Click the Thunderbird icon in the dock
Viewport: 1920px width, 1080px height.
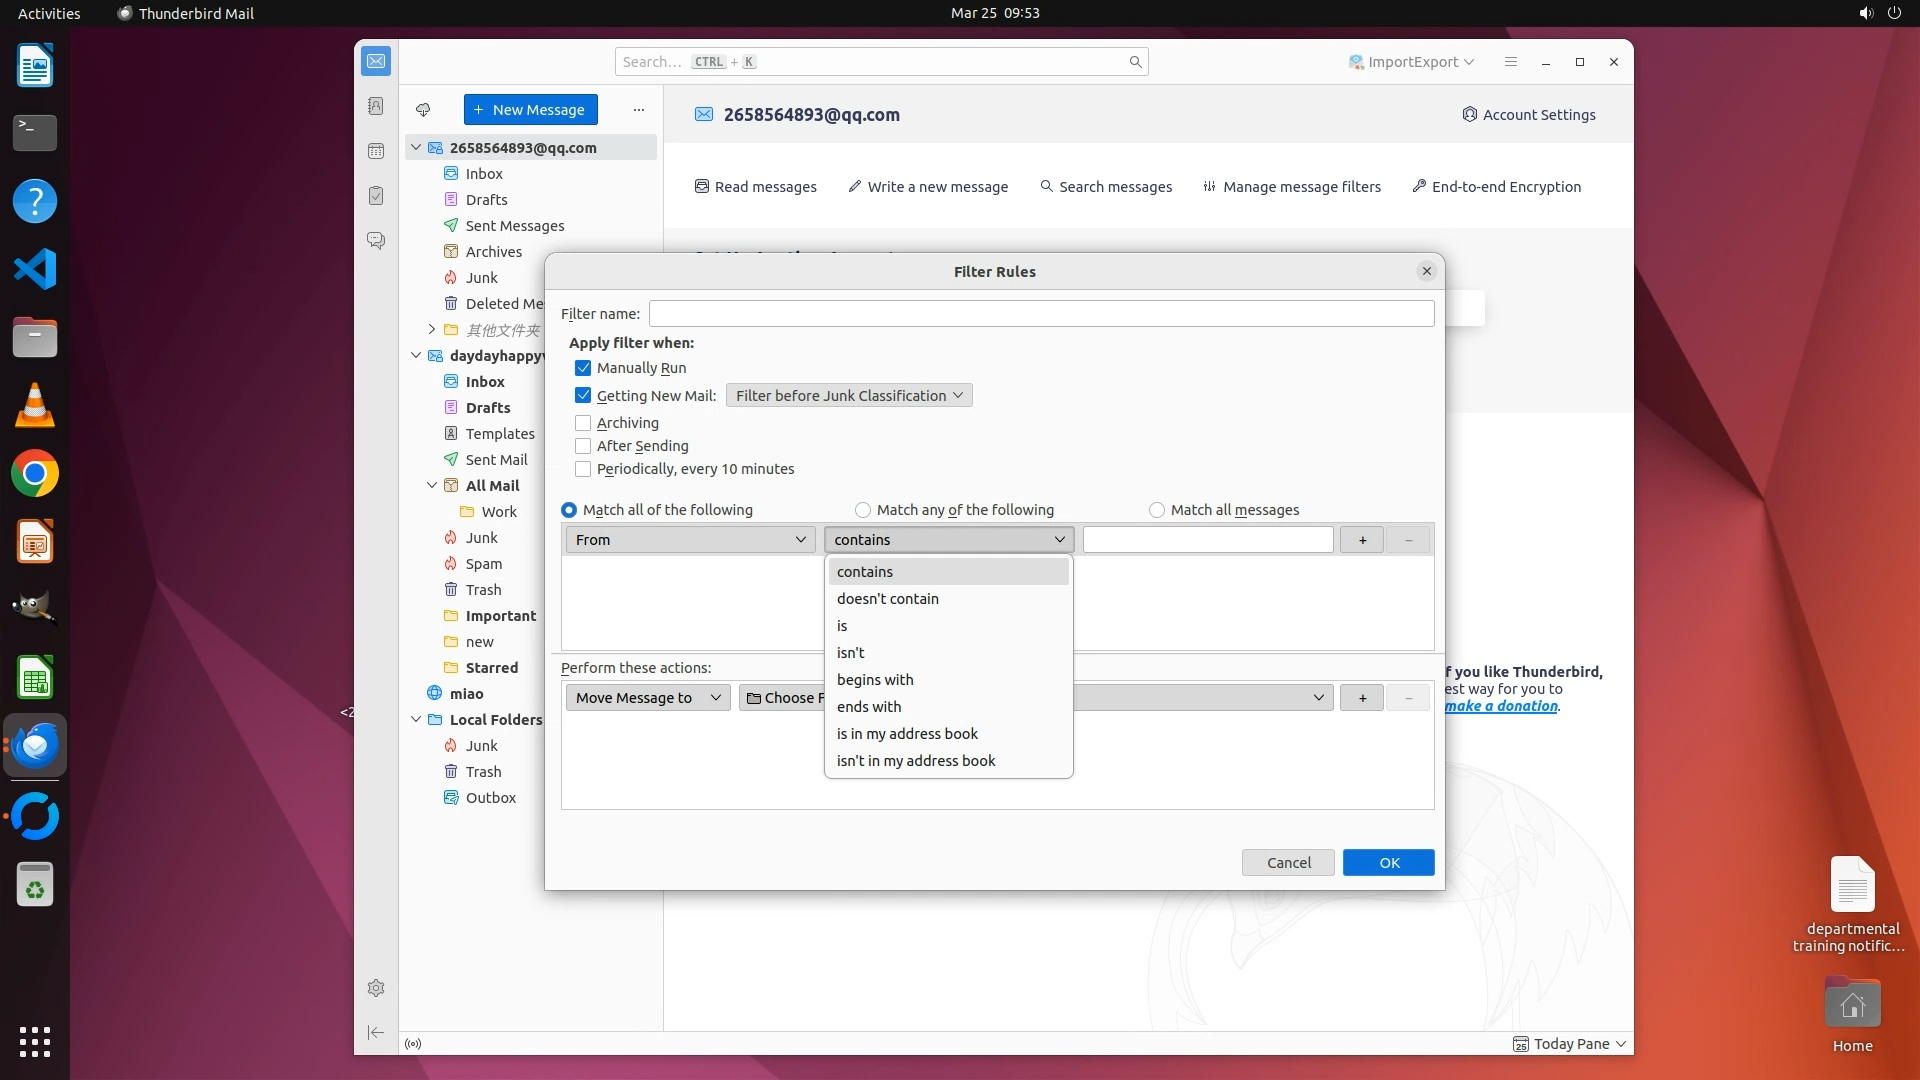[x=35, y=746]
